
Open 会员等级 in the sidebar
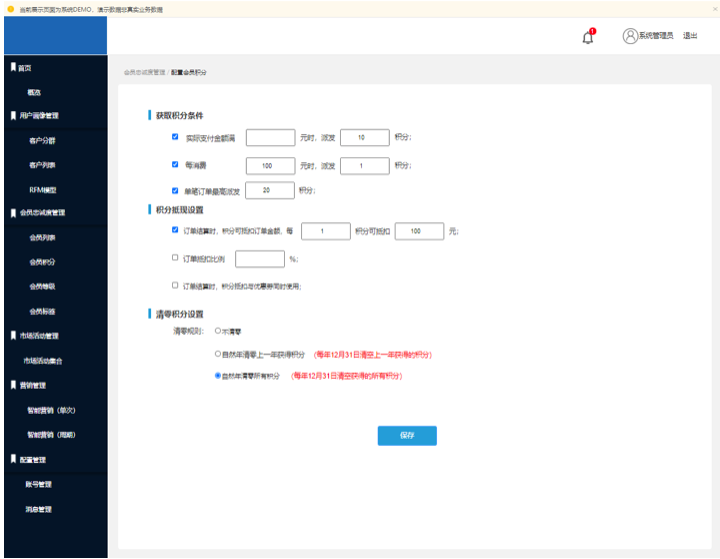(42, 286)
